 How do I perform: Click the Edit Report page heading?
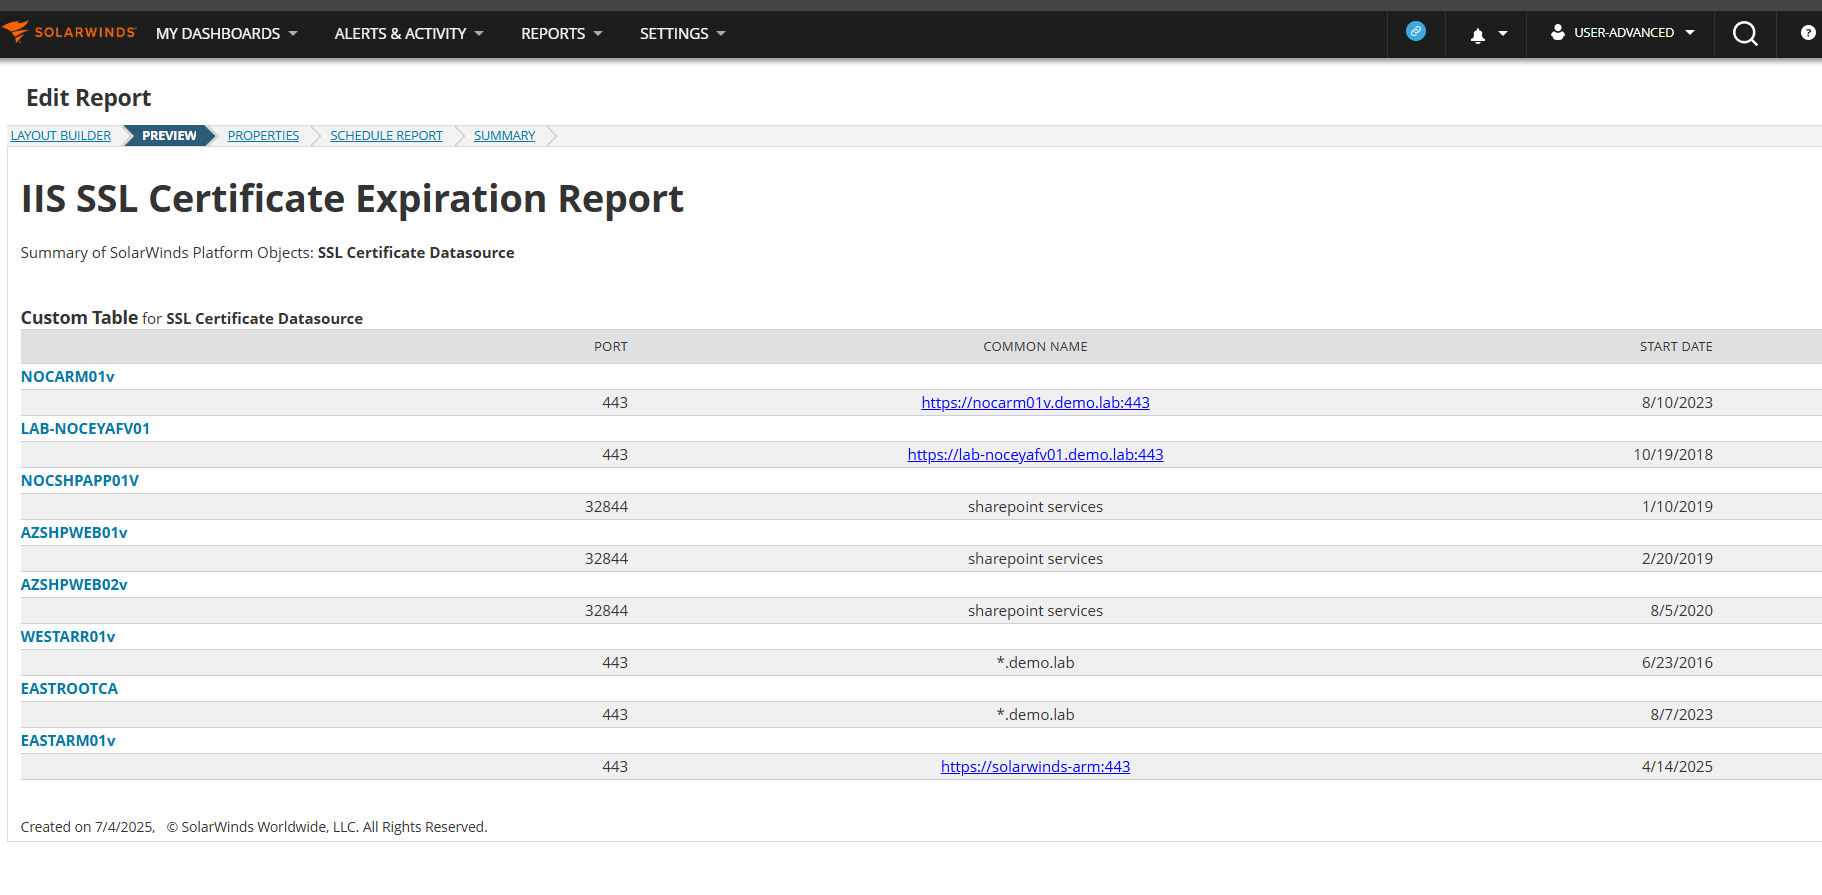click(x=88, y=98)
